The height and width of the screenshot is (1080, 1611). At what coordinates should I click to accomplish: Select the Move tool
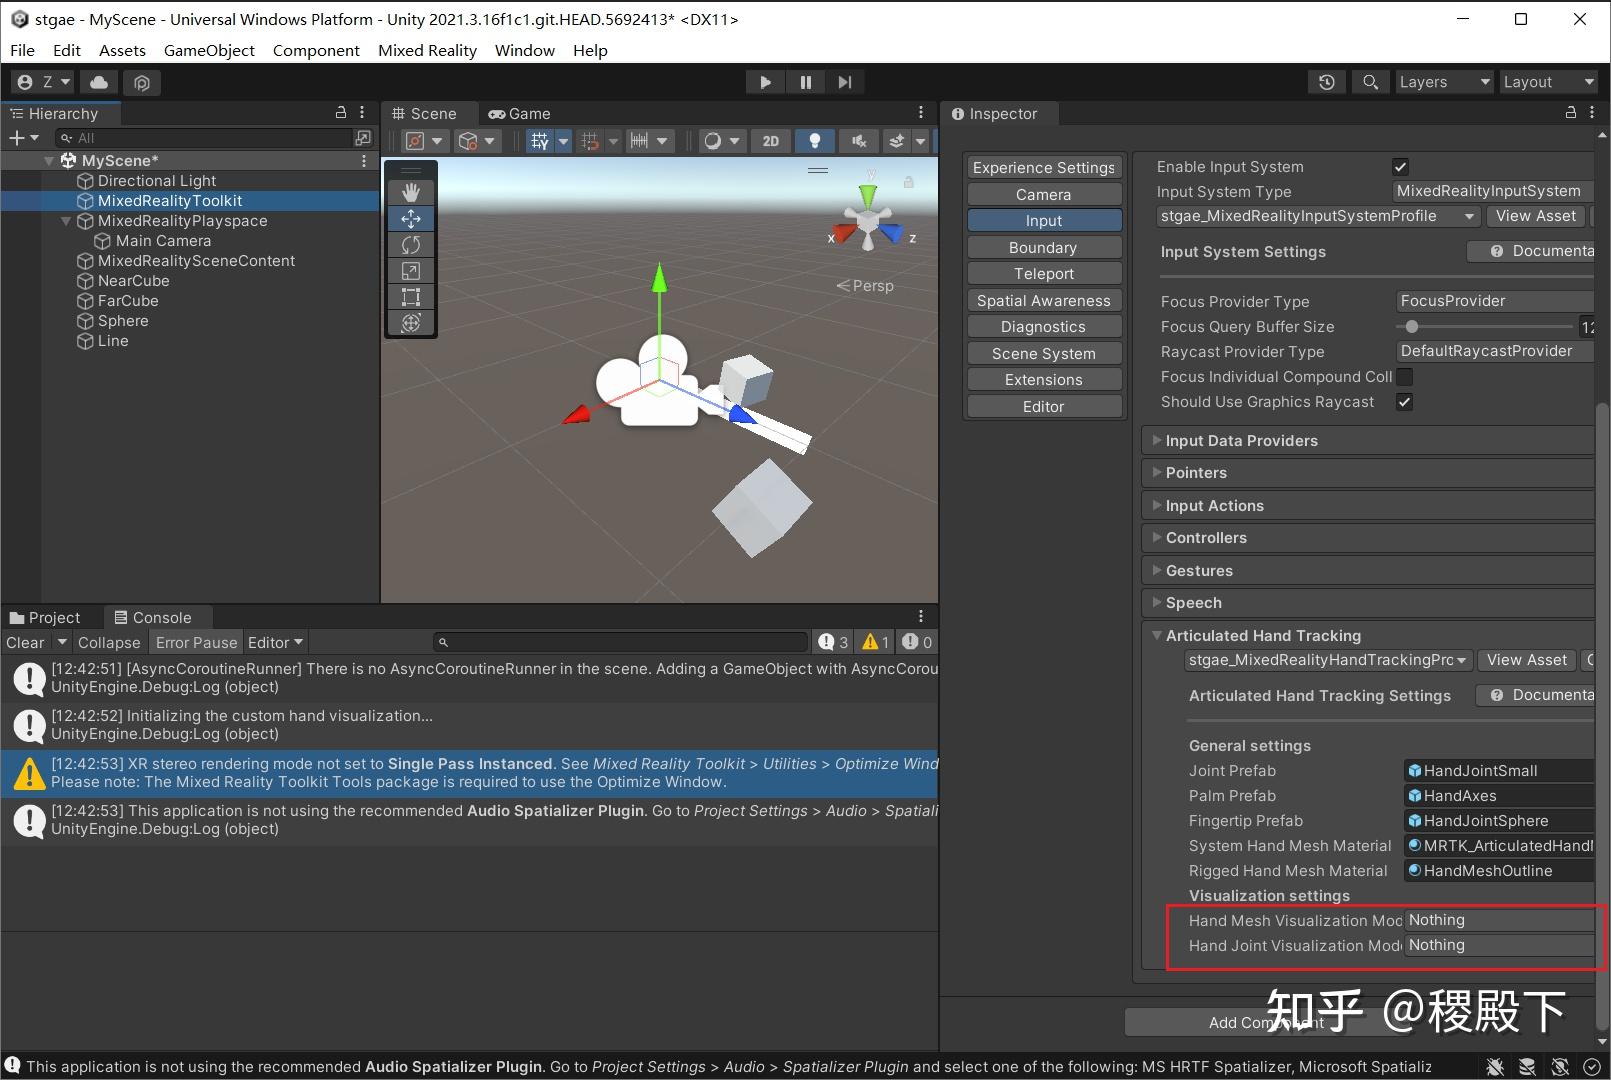411,218
